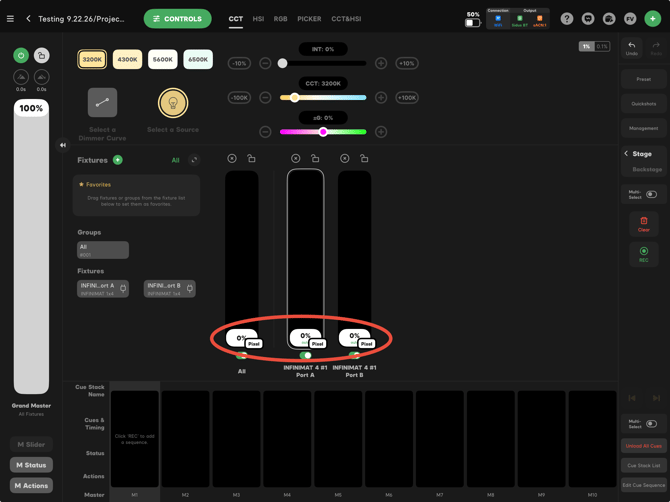
Task: Clear Port A fader with X icon
Action: pyautogui.click(x=295, y=159)
